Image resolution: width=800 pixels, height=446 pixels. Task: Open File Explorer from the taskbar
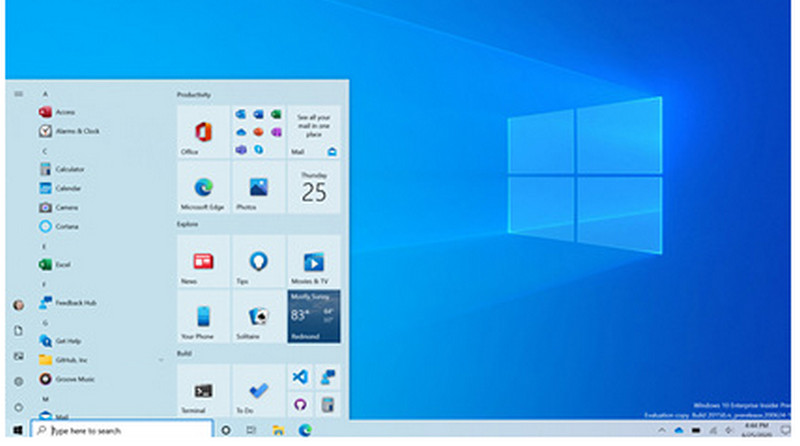point(278,430)
